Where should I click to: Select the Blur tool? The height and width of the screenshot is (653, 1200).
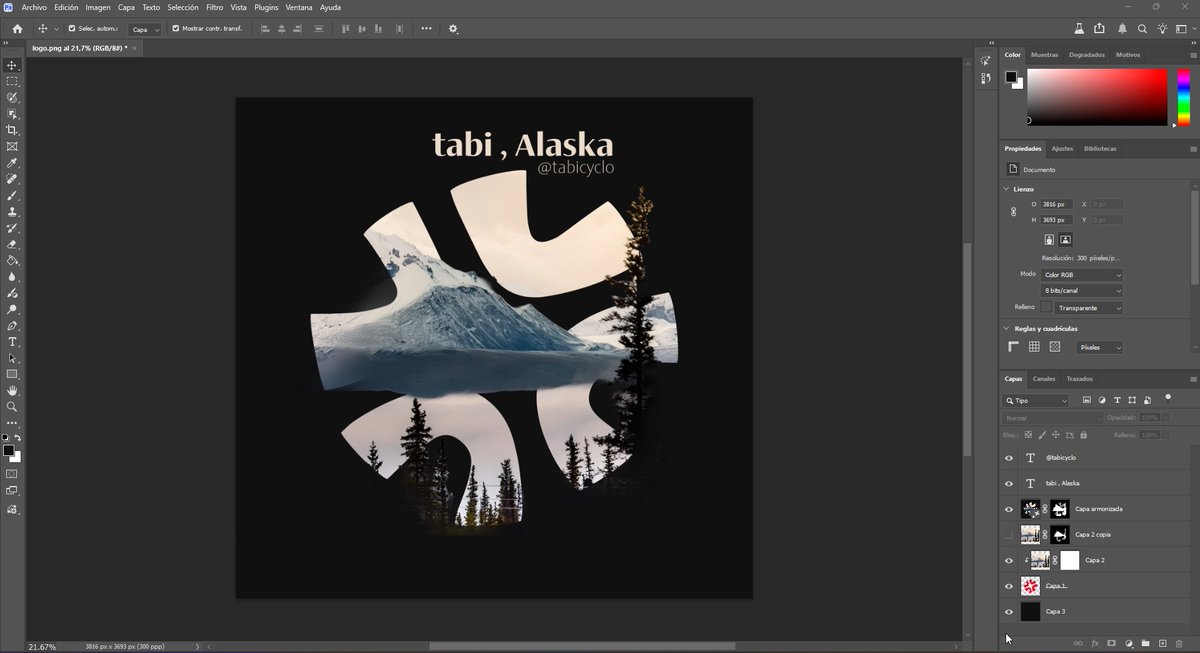coord(12,276)
